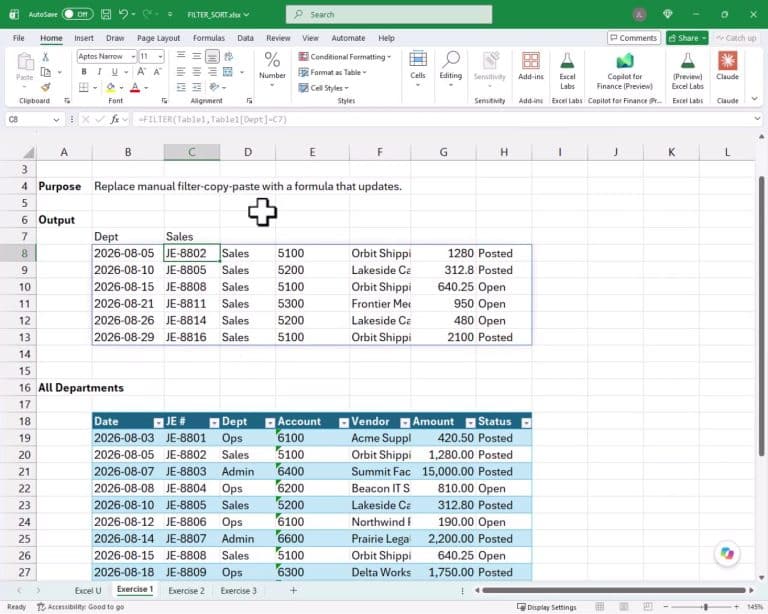Image resolution: width=768 pixels, height=614 pixels.
Task: Decrease font size with smaller A icon
Action: coord(158,72)
